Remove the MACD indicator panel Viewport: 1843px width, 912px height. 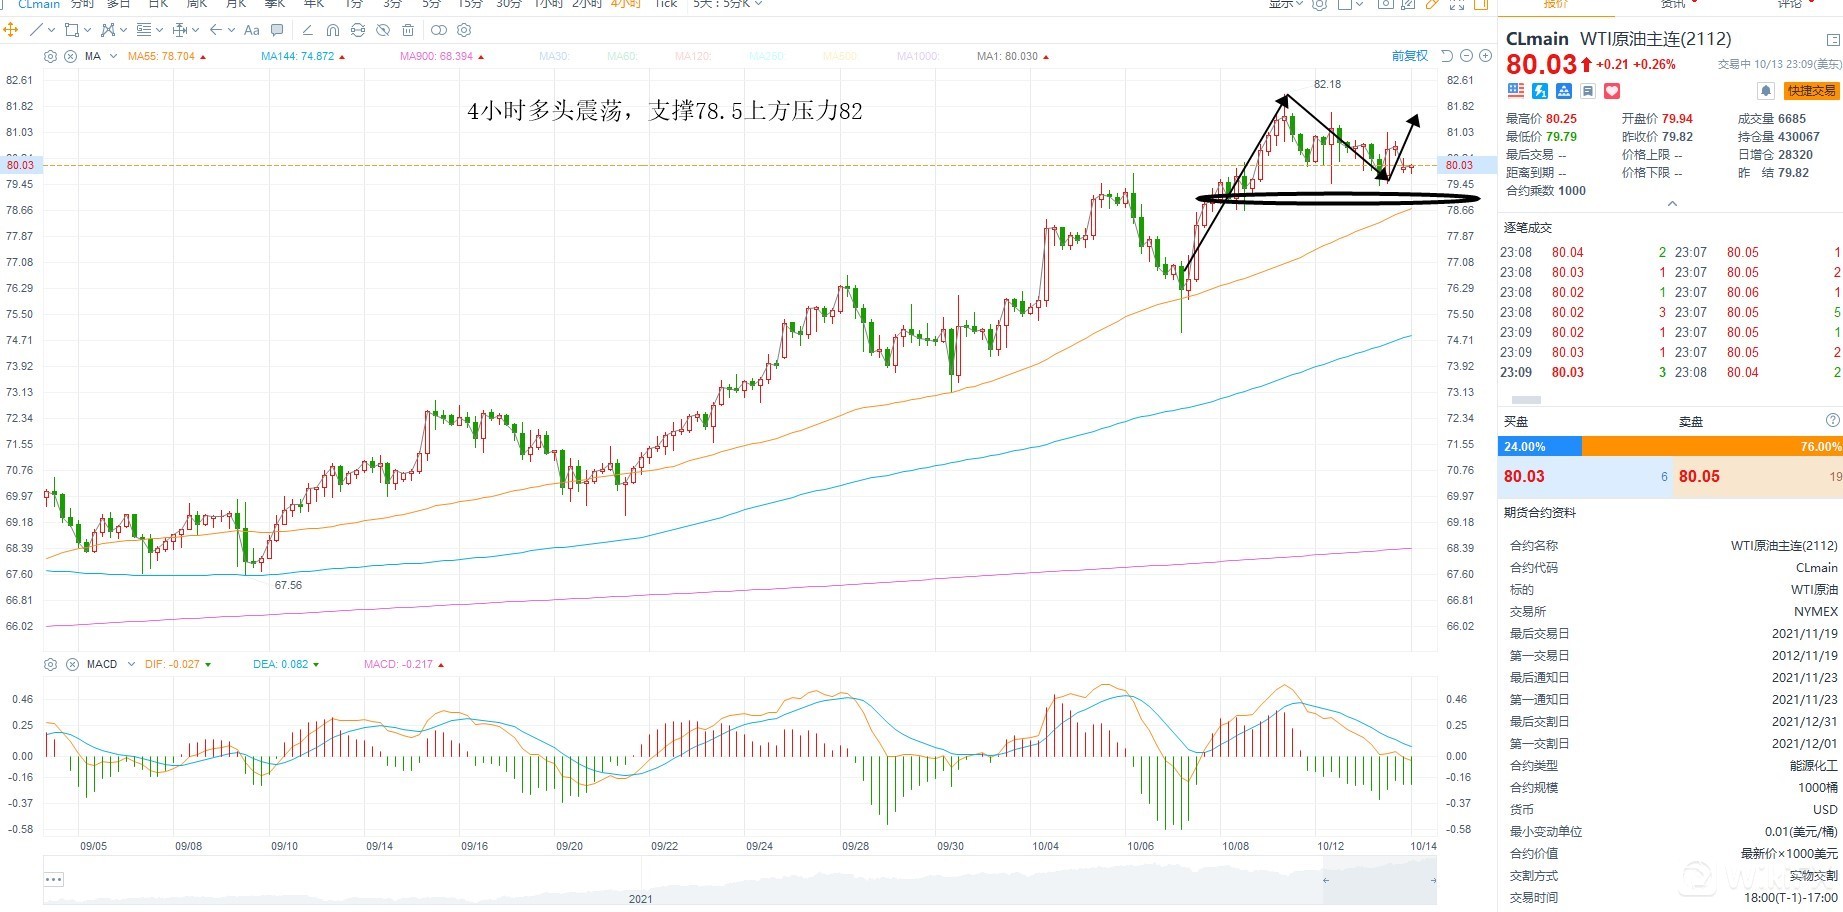pos(71,664)
